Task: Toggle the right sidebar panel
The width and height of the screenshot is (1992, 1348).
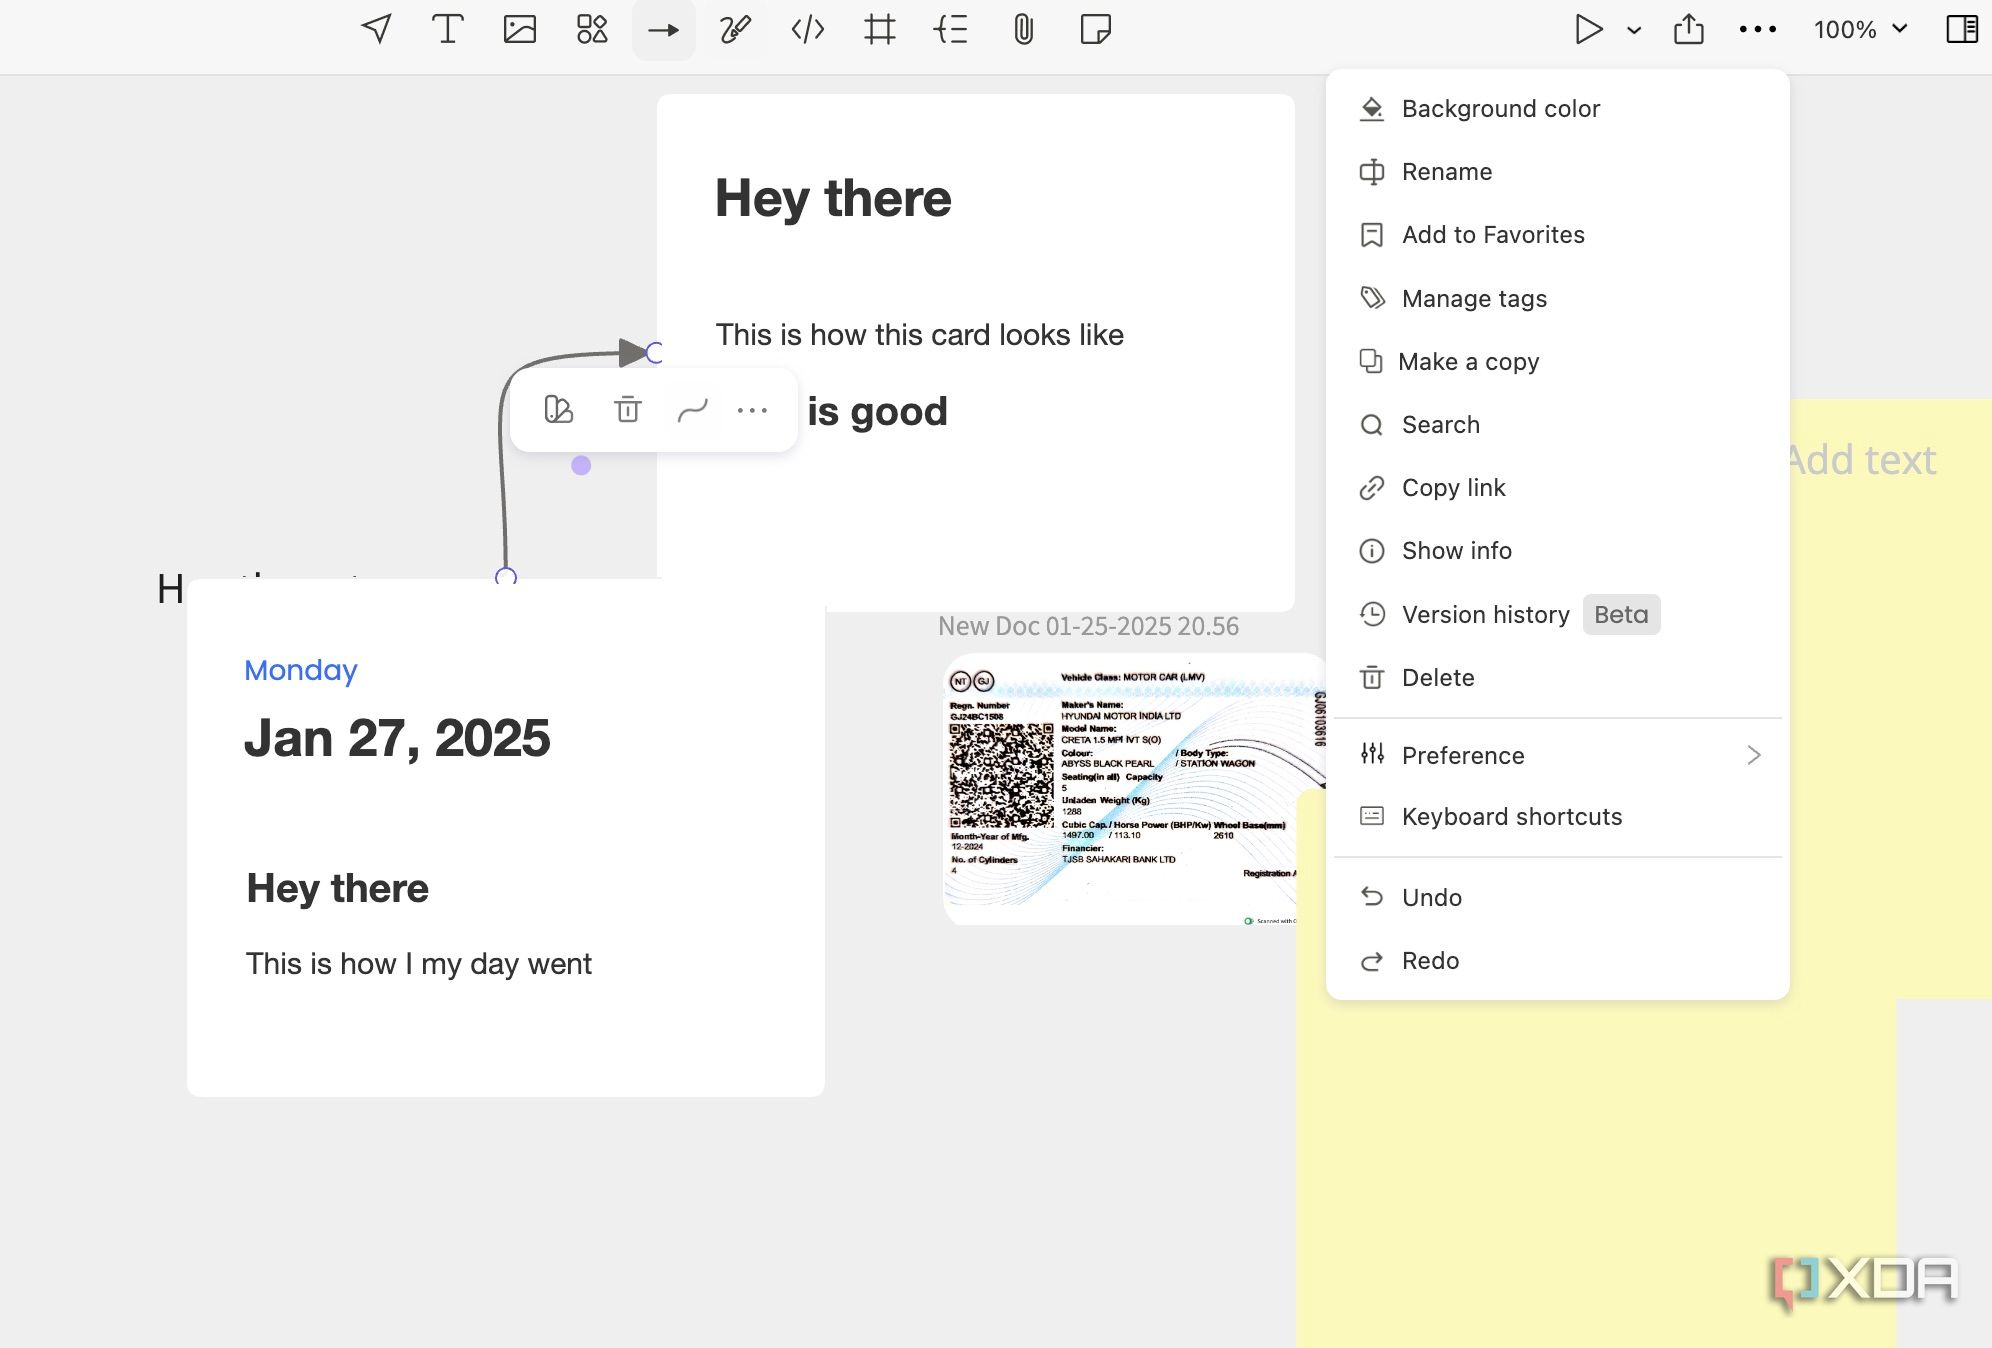Action: point(1962,29)
